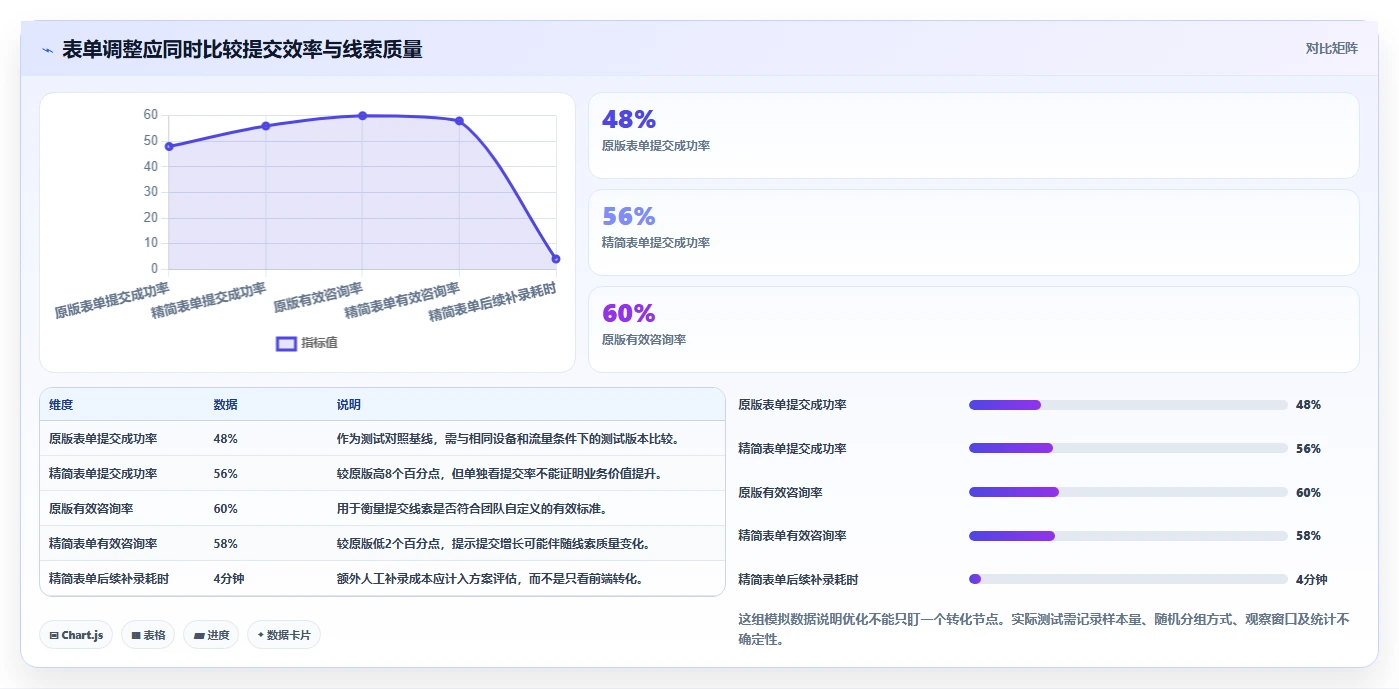Click the 表格 tag chip
Image resolution: width=1399 pixels, height=689 pixels.
pyautogui.click(x=148, y=635)
